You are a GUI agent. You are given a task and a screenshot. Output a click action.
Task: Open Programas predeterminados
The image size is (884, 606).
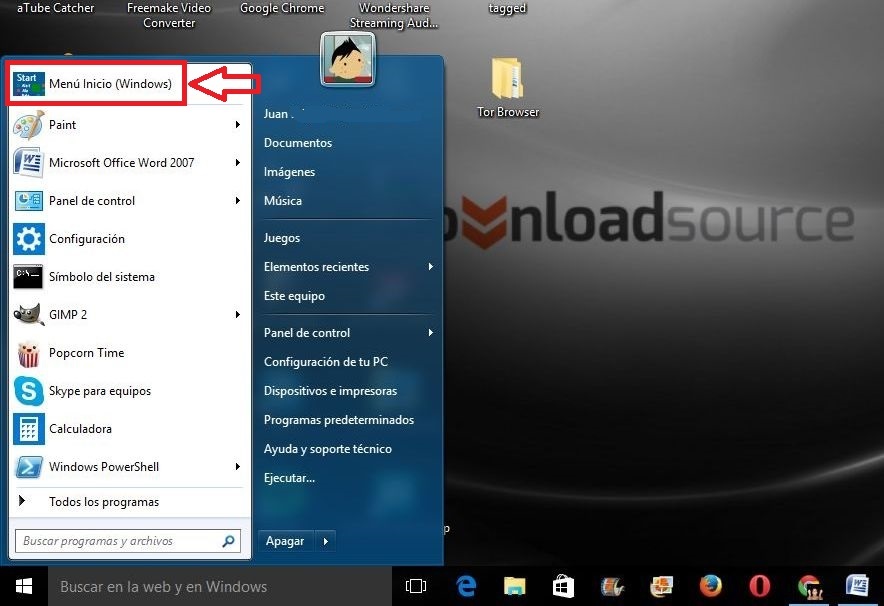click(339, 420)
